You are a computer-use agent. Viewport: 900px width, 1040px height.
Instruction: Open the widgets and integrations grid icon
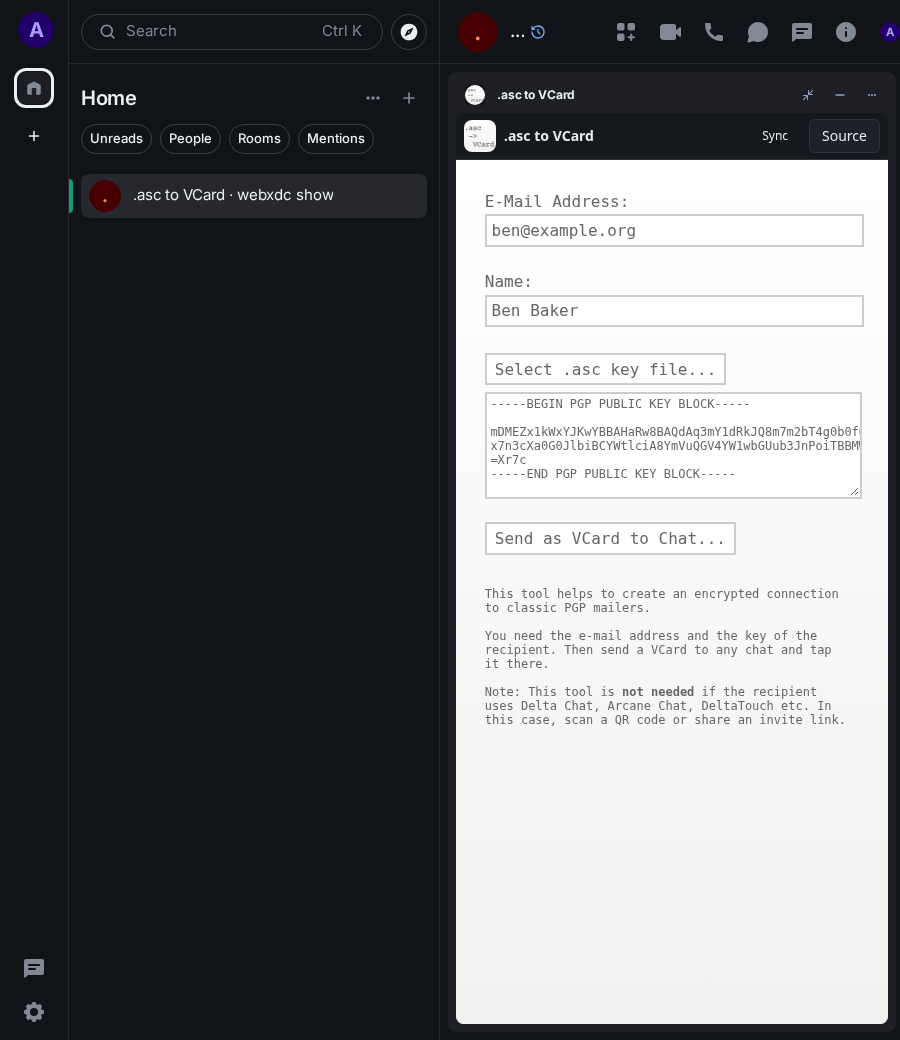coord(626,32)
